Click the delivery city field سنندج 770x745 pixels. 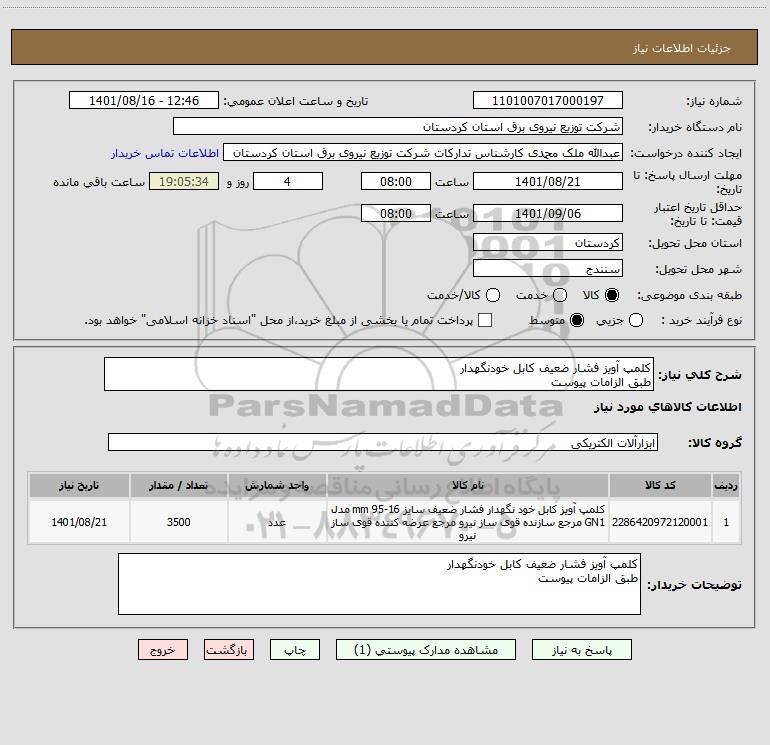(x=548, y=268)
